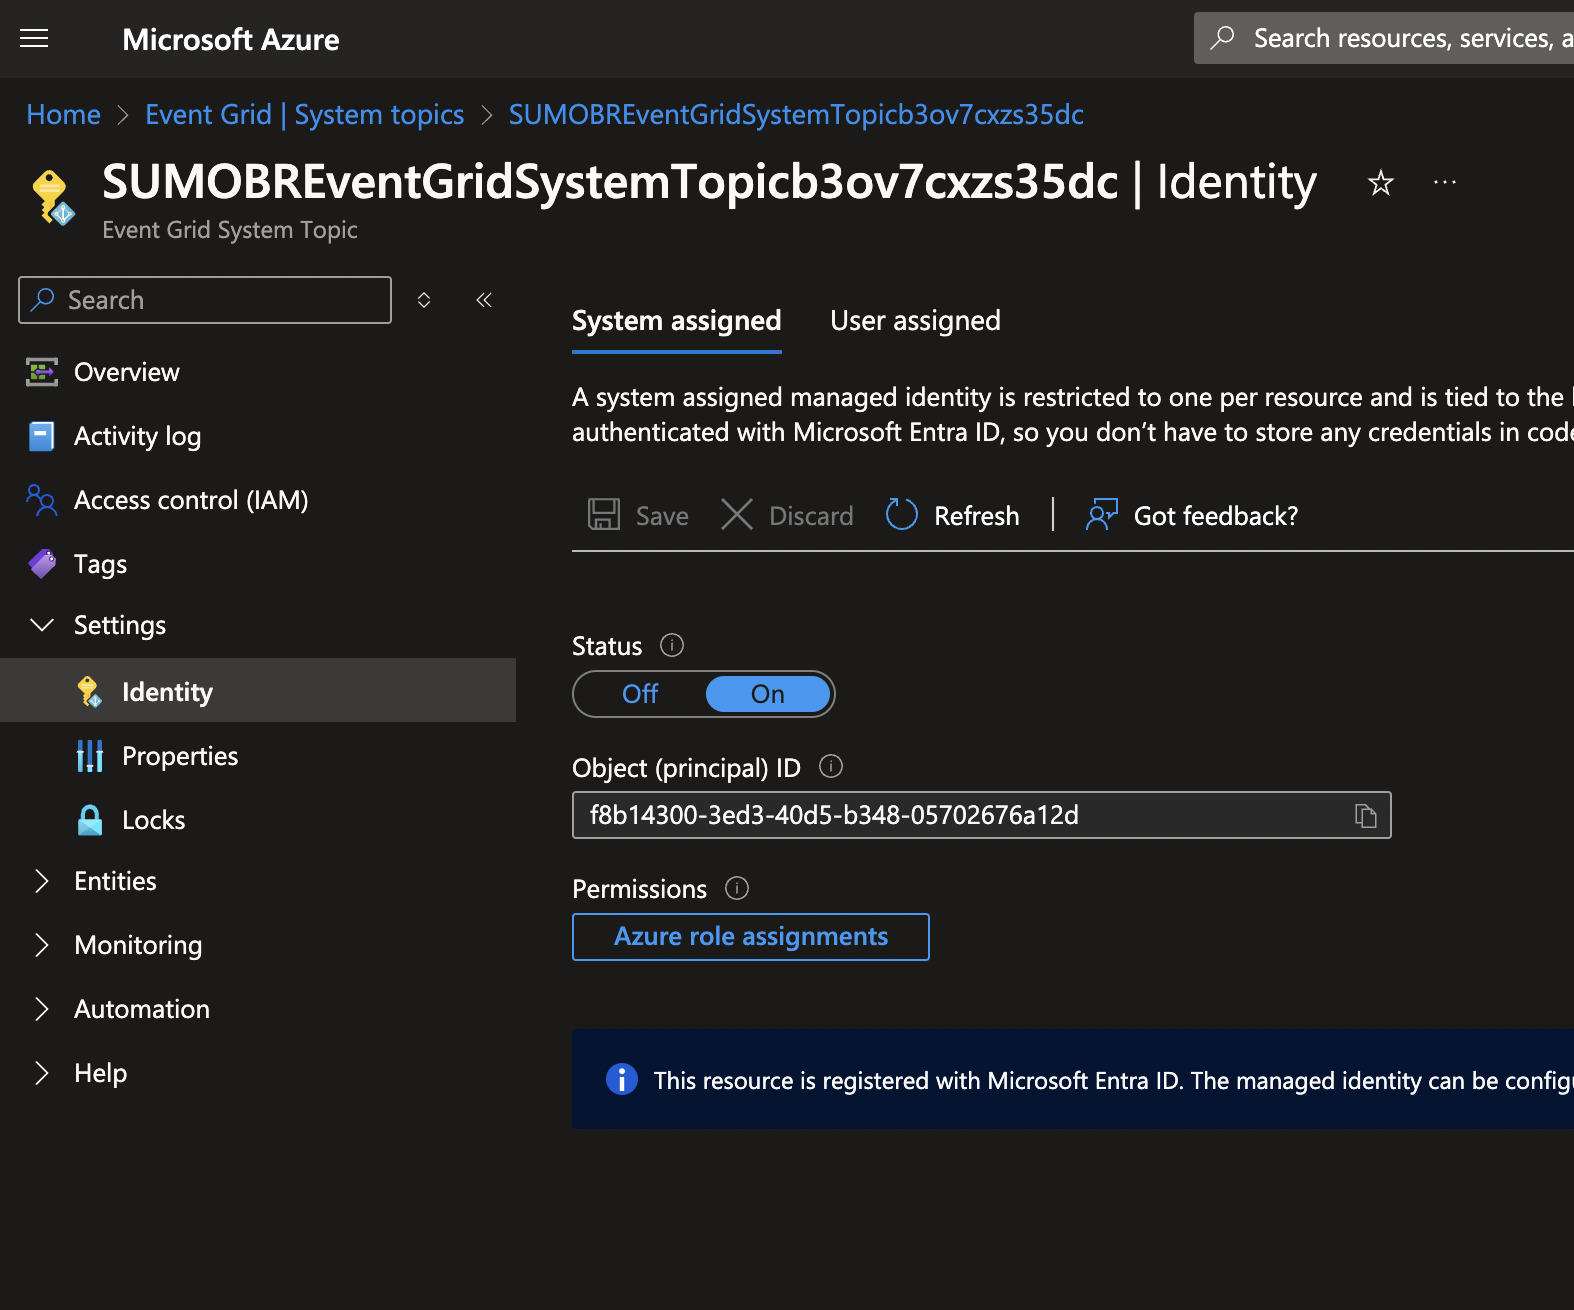Click the Refresh icon in toolbar
Image resolution: width=1574 pixels, height=1310 pixels.
(901, 515)
